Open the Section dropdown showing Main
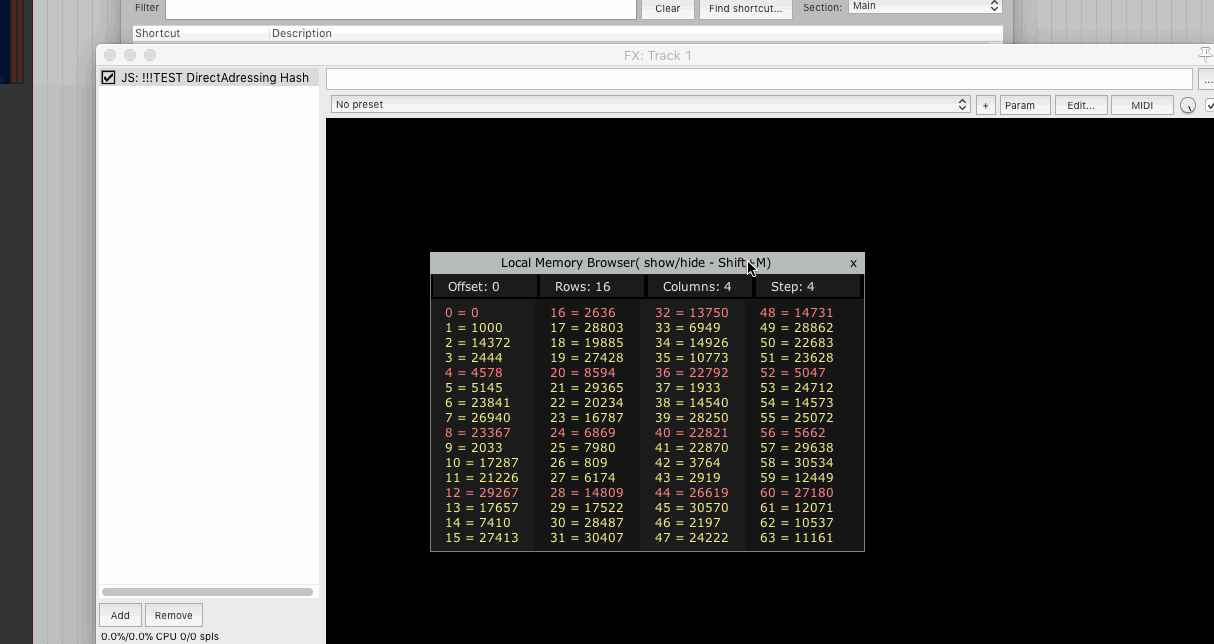 point(924,6)
